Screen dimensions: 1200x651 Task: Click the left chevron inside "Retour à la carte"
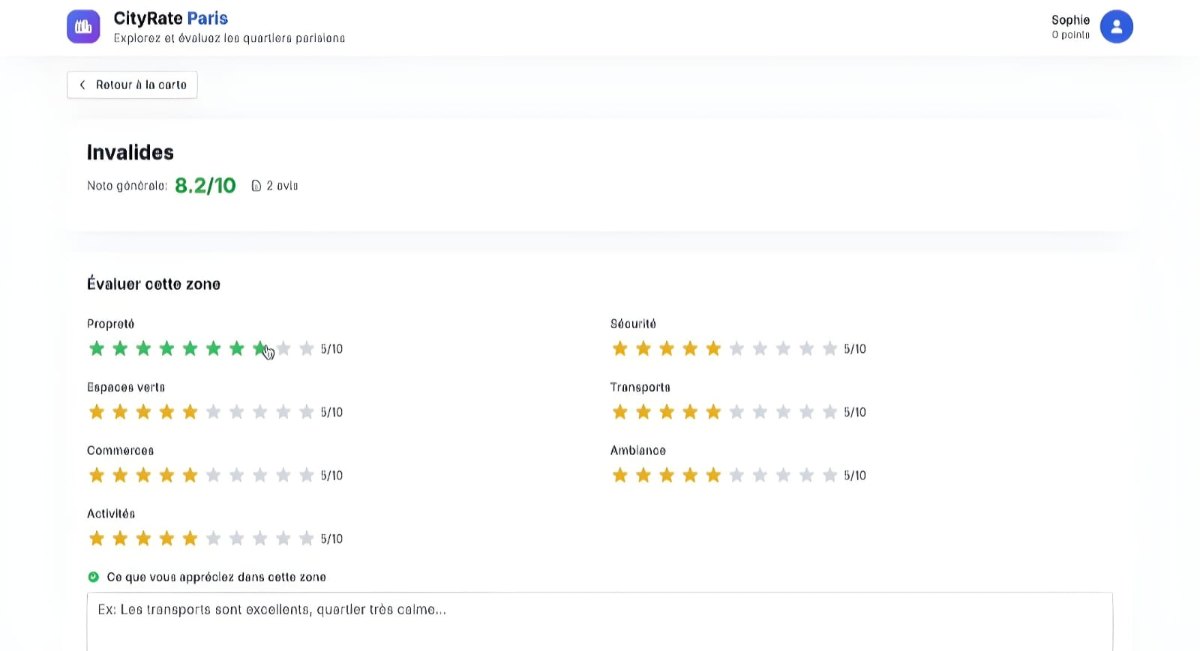pyautogui.click(x=82, y=84)
